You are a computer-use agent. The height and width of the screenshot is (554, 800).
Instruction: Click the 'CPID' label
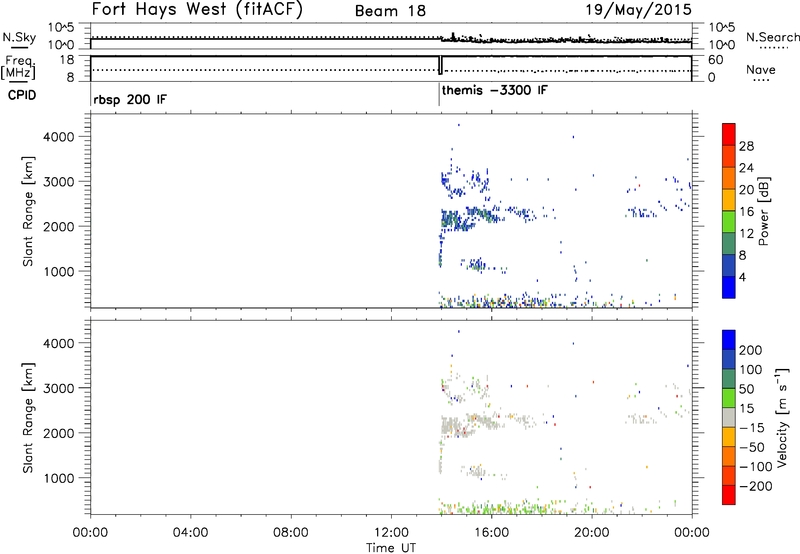click(x=22, y=95)
